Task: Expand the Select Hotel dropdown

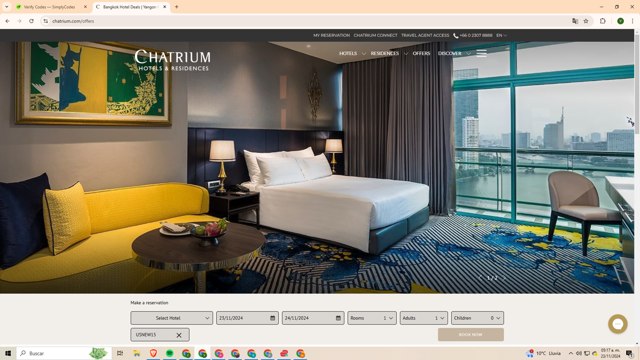Action: pos(171,318)
